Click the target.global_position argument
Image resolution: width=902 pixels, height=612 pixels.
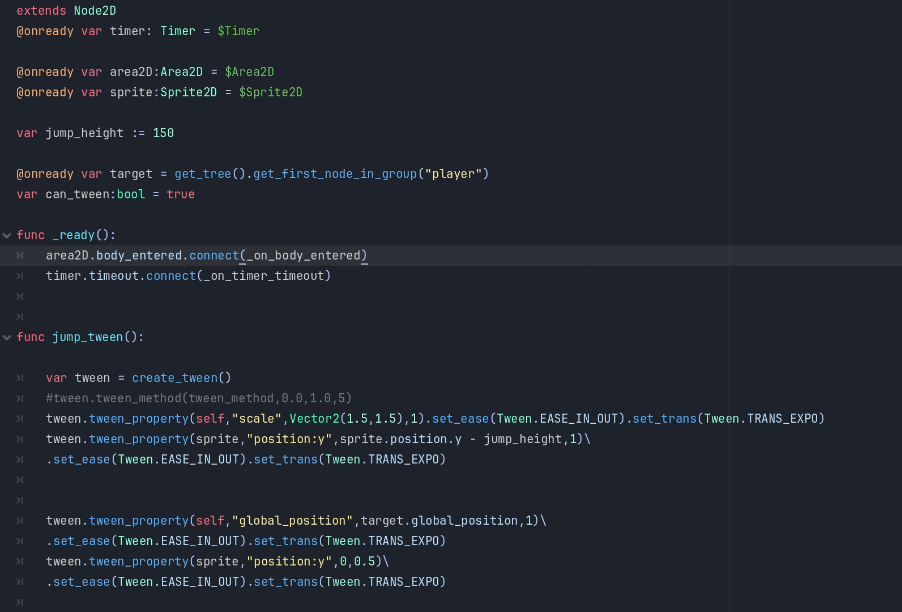coord(440,521)
